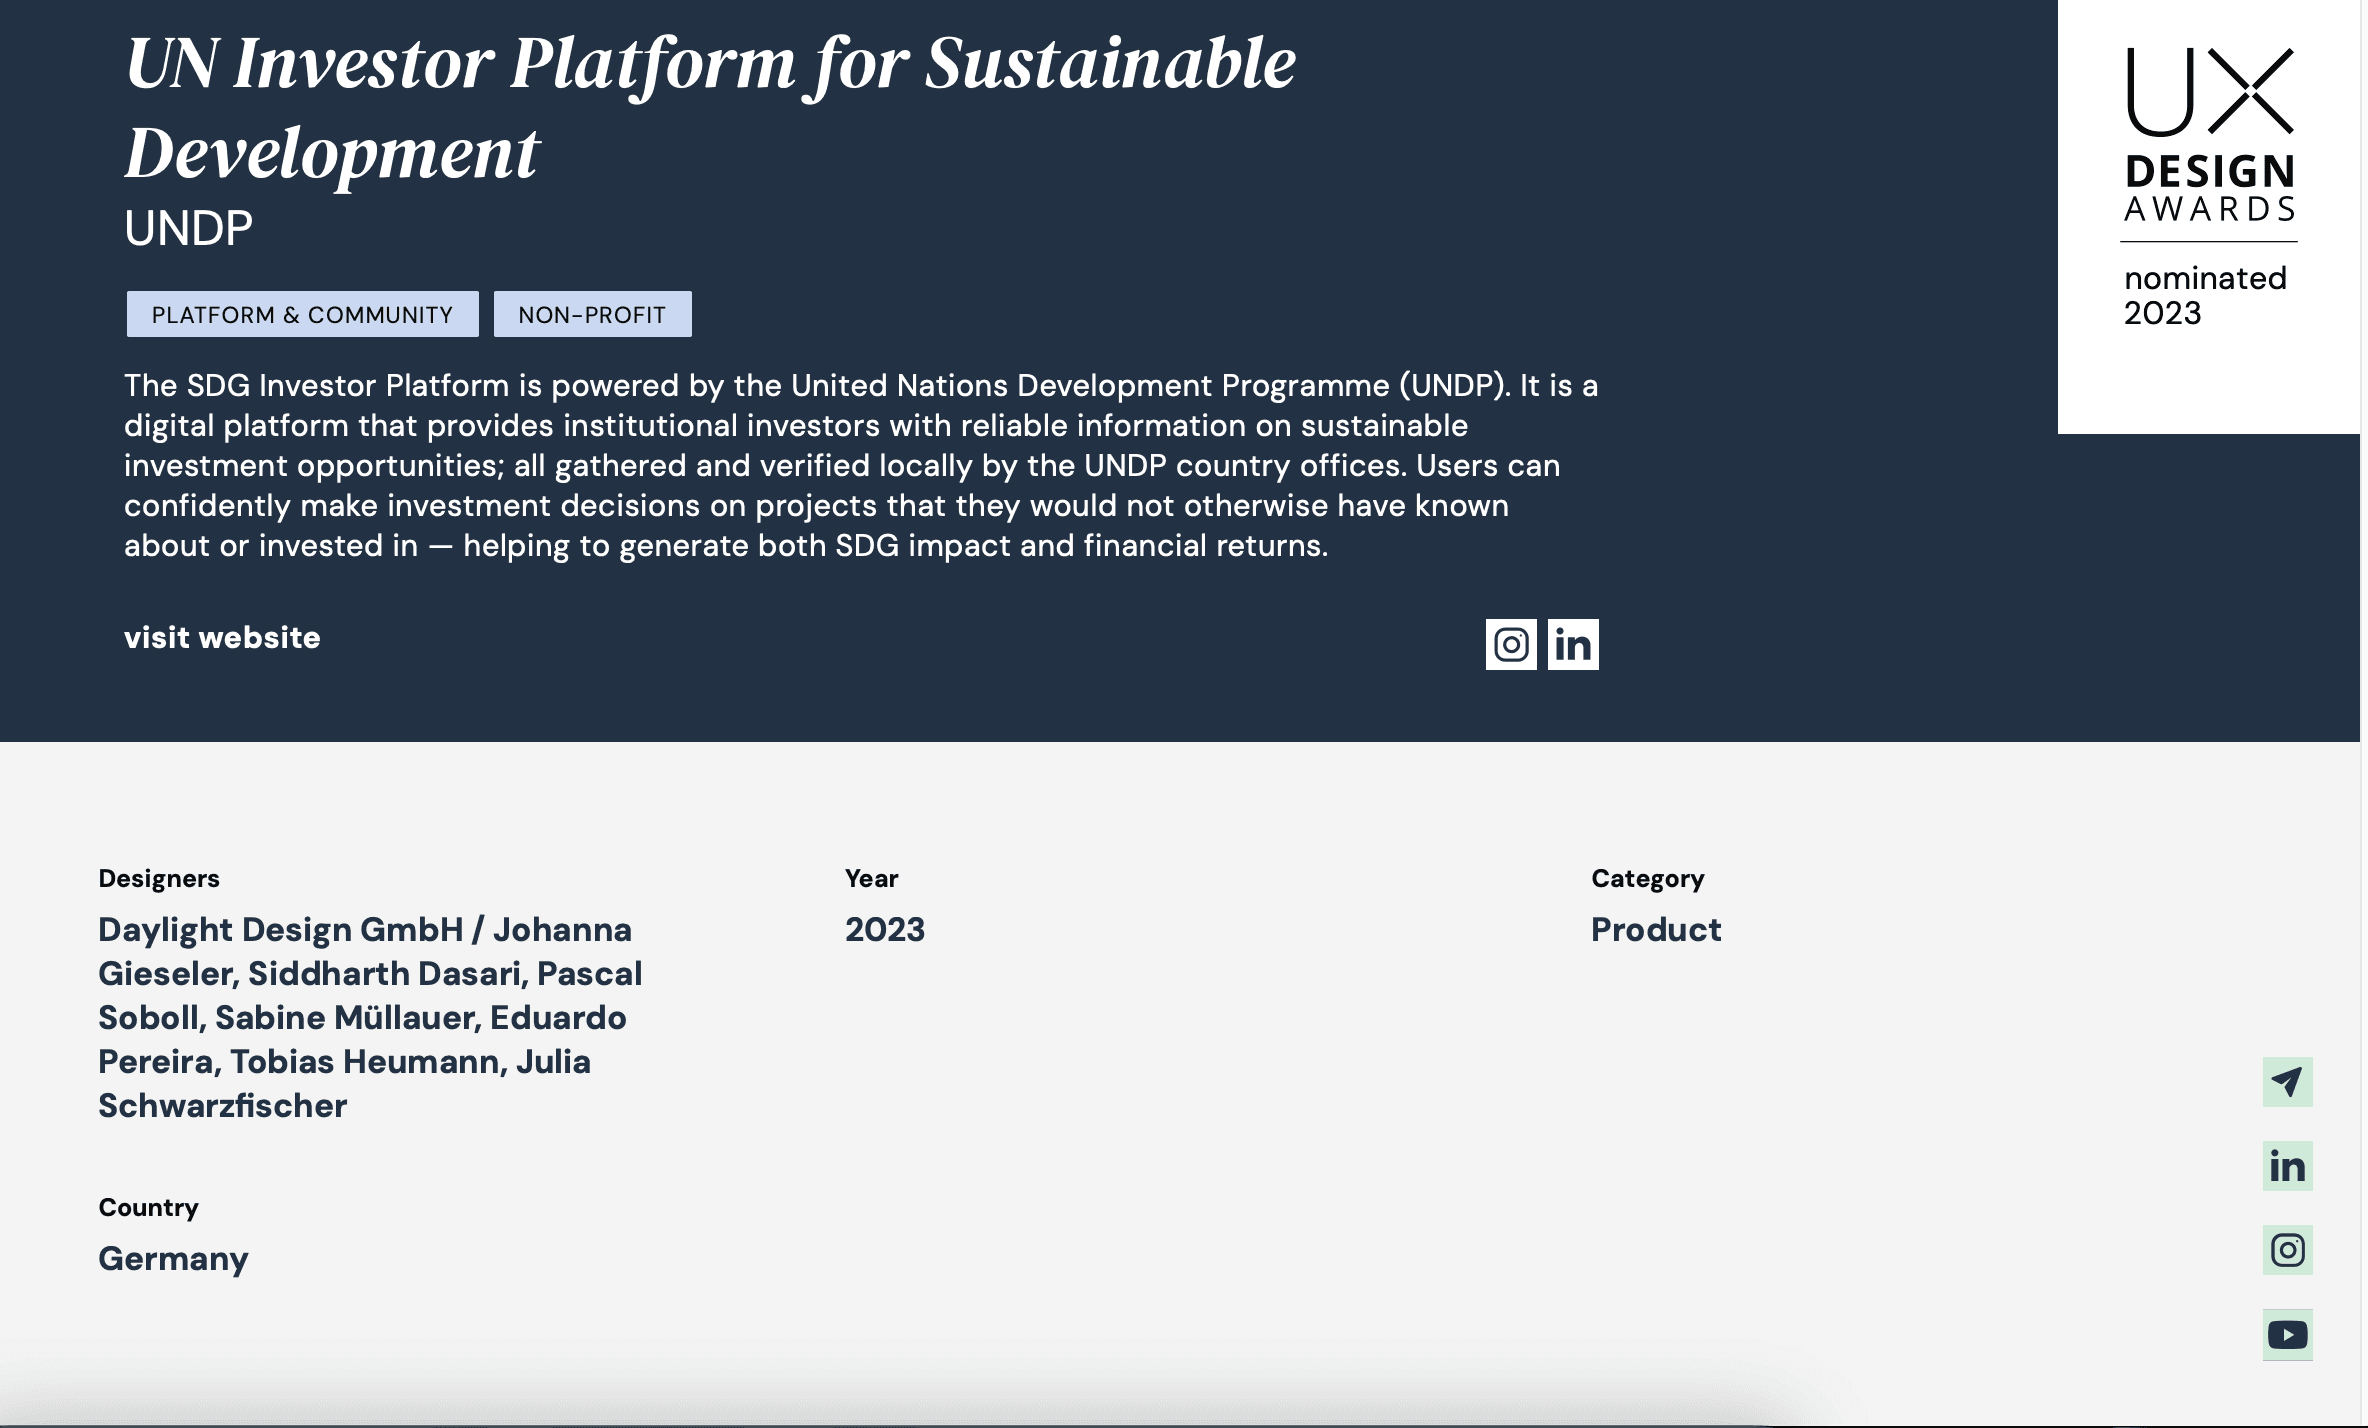The width and height of the screenshot is (2368, 1428).
Task: Click the UNDP client name
Action: tap(188, 229)
